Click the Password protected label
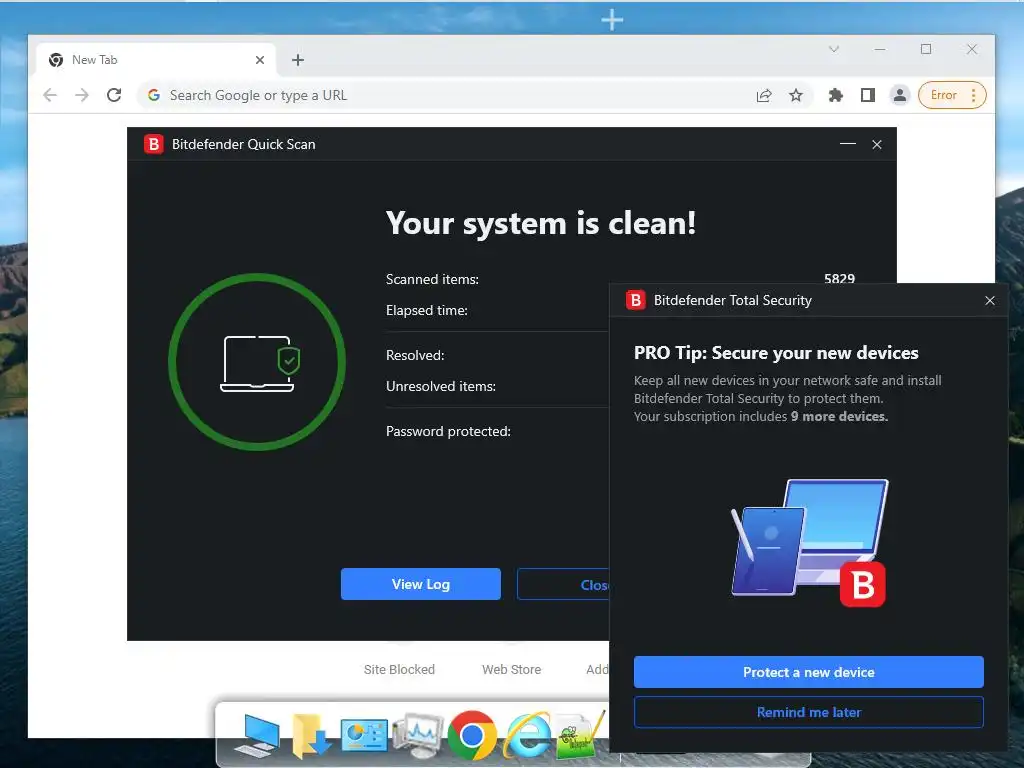1024x768 pixels. tap(448, 432)
